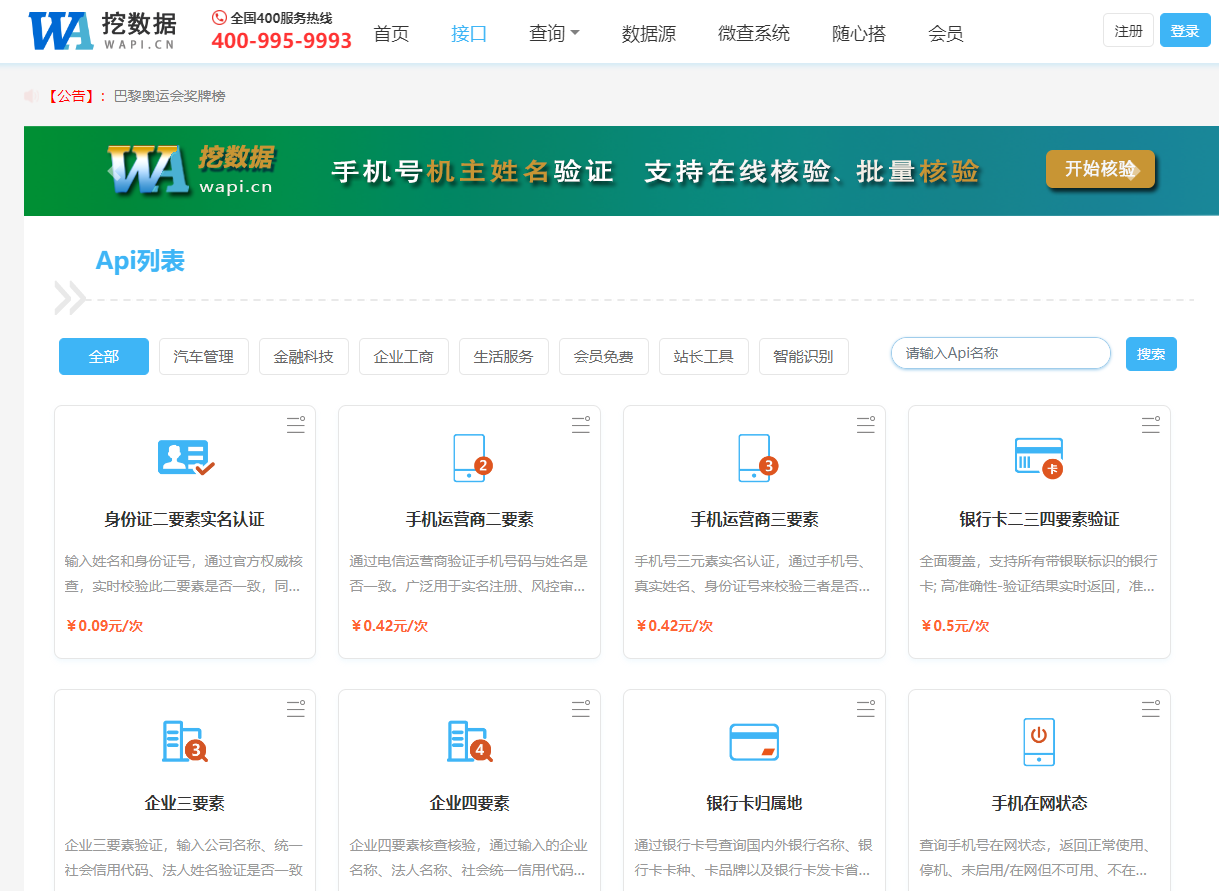The height and width of the screenshot is (891, 1219).
Task: Click the ID card icon for 身份证二要素实名认证
Action: point(185,457)
